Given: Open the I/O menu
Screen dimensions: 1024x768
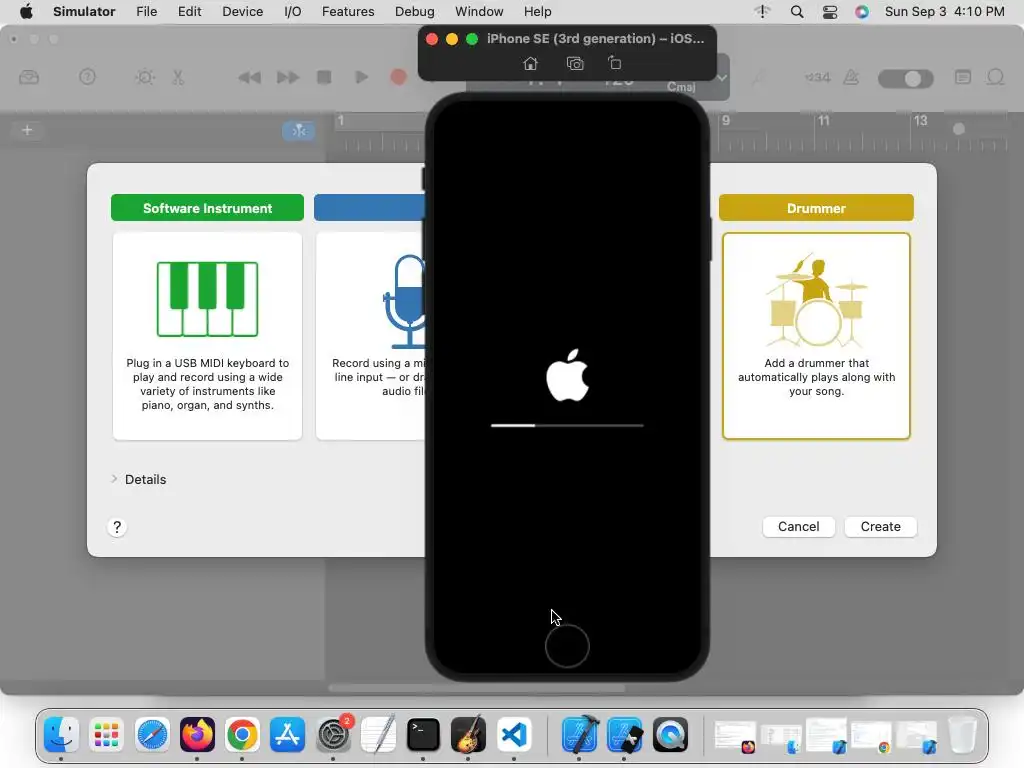Looking at the screenshot, I should pos(293,11).
